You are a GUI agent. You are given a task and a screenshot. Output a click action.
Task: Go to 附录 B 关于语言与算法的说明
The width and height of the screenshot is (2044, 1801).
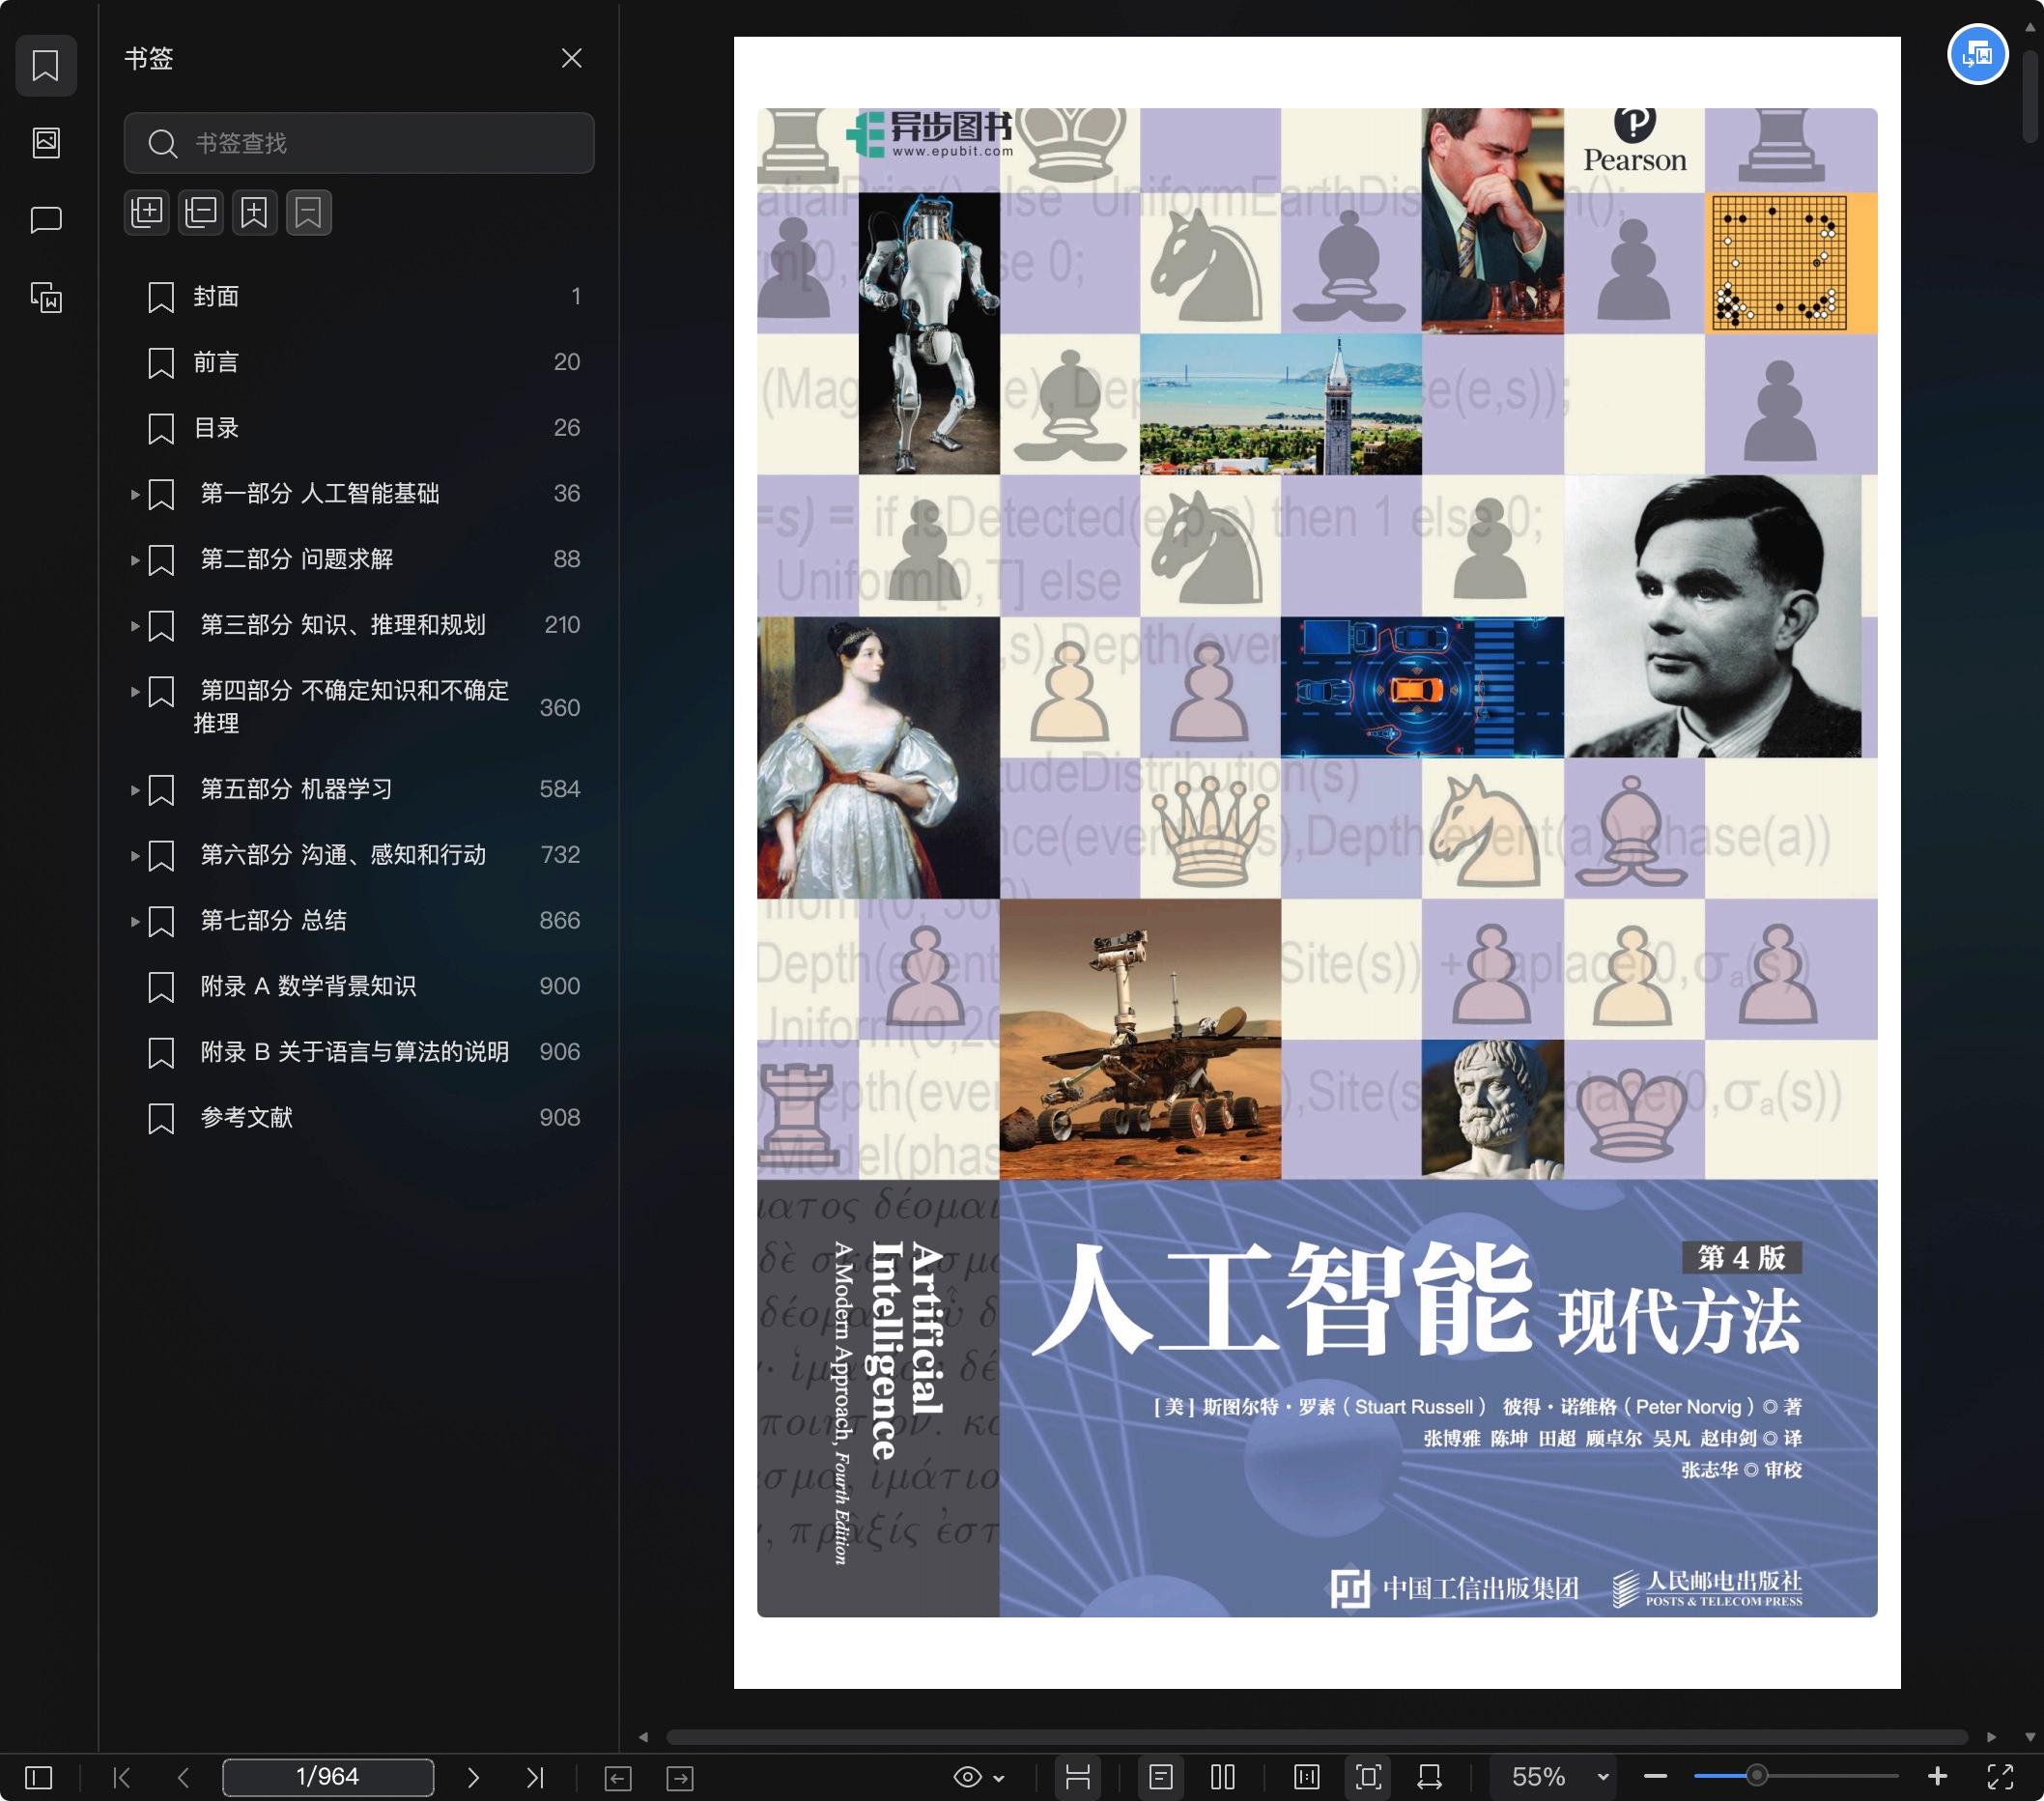click(354, 1052)
